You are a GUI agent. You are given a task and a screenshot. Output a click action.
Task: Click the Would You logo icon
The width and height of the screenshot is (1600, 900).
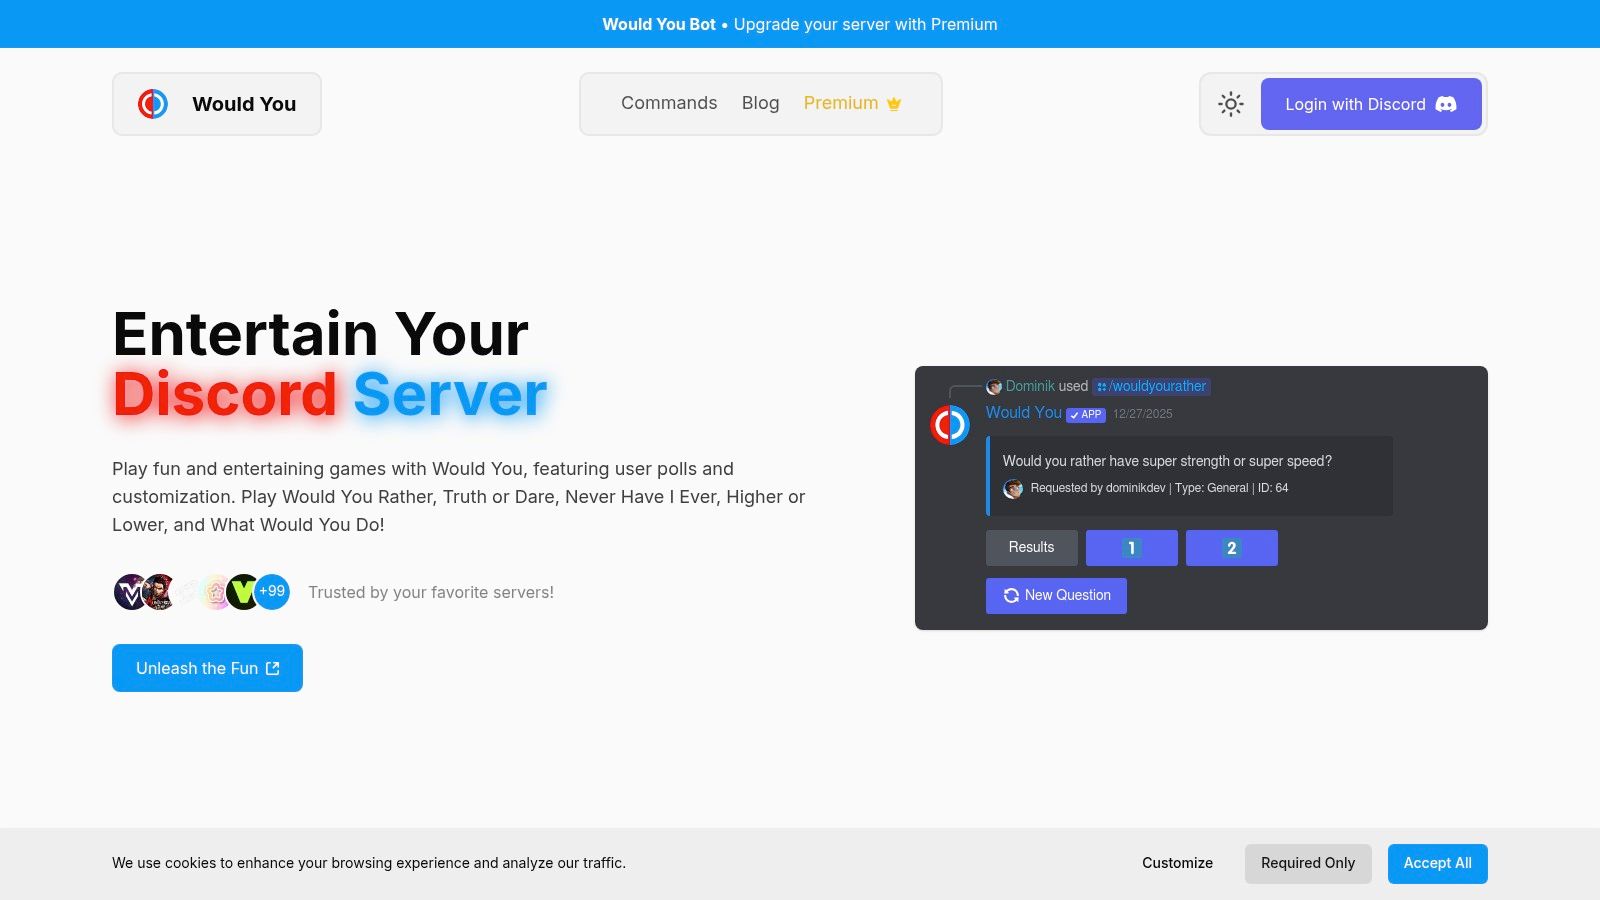(x=153, y=104)
